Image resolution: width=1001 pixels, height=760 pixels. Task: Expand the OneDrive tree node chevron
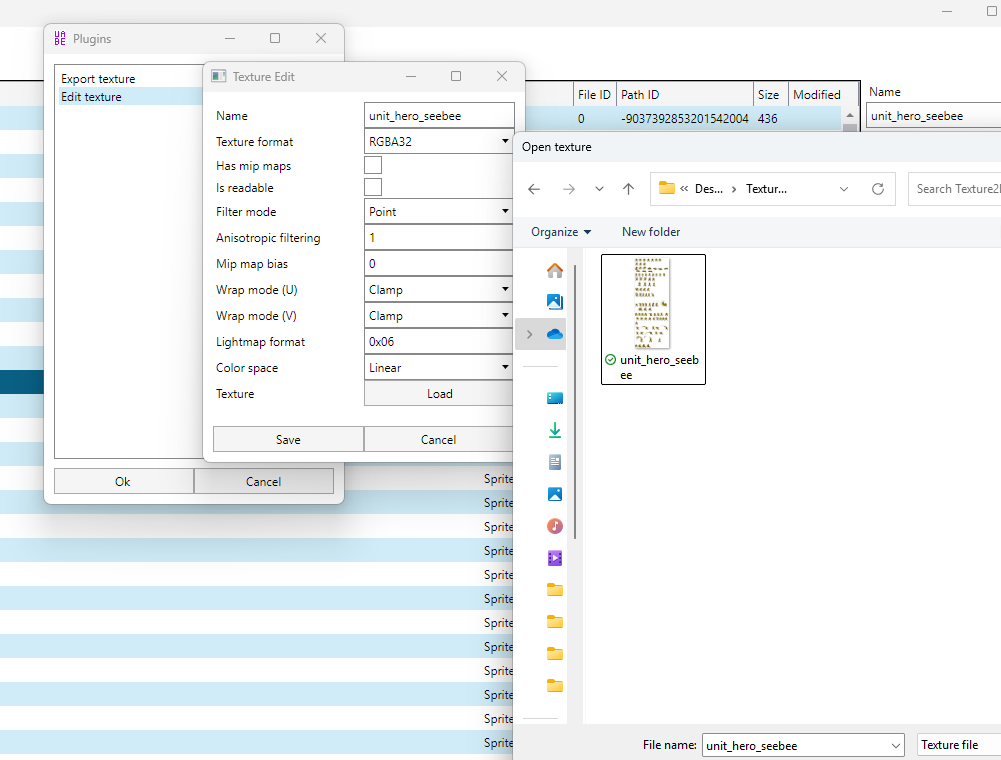(x=528, y=334)
